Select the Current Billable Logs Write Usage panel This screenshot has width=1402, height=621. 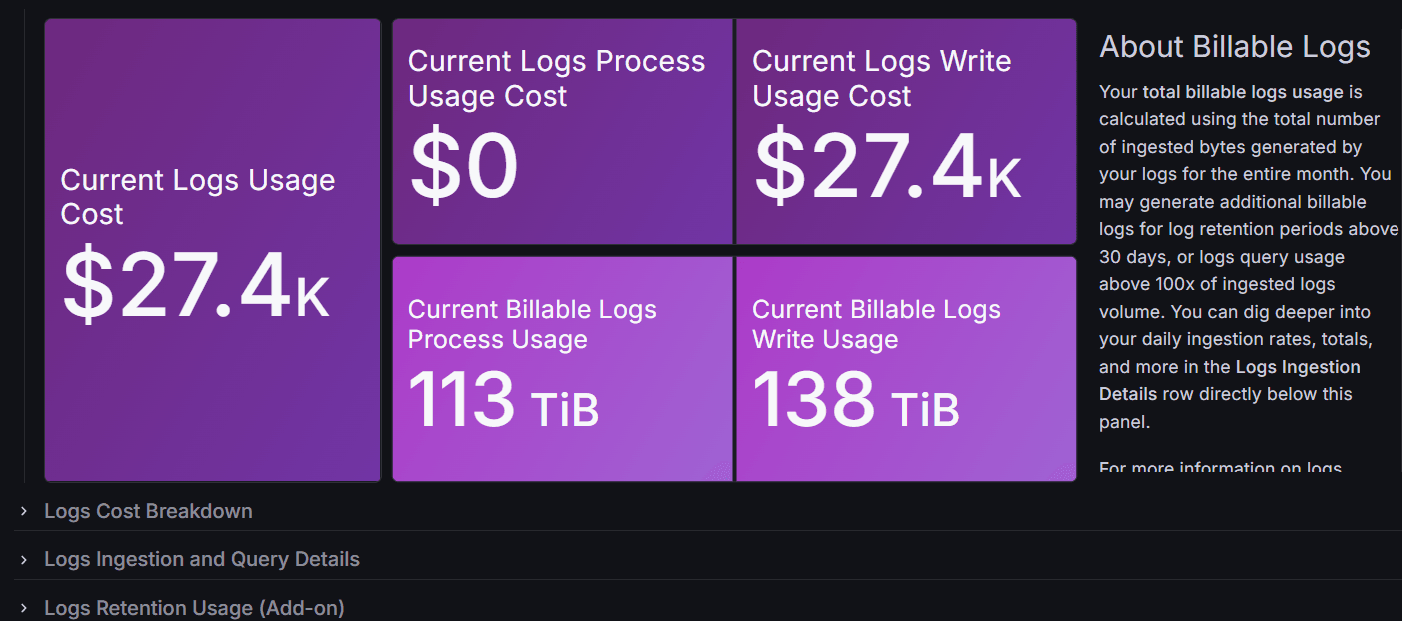(x=905, y=368)
